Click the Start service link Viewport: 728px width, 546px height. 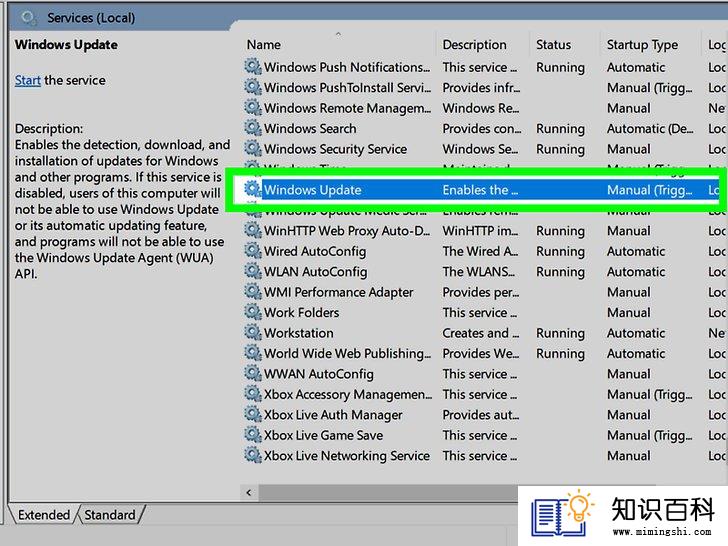pos(27,80)
